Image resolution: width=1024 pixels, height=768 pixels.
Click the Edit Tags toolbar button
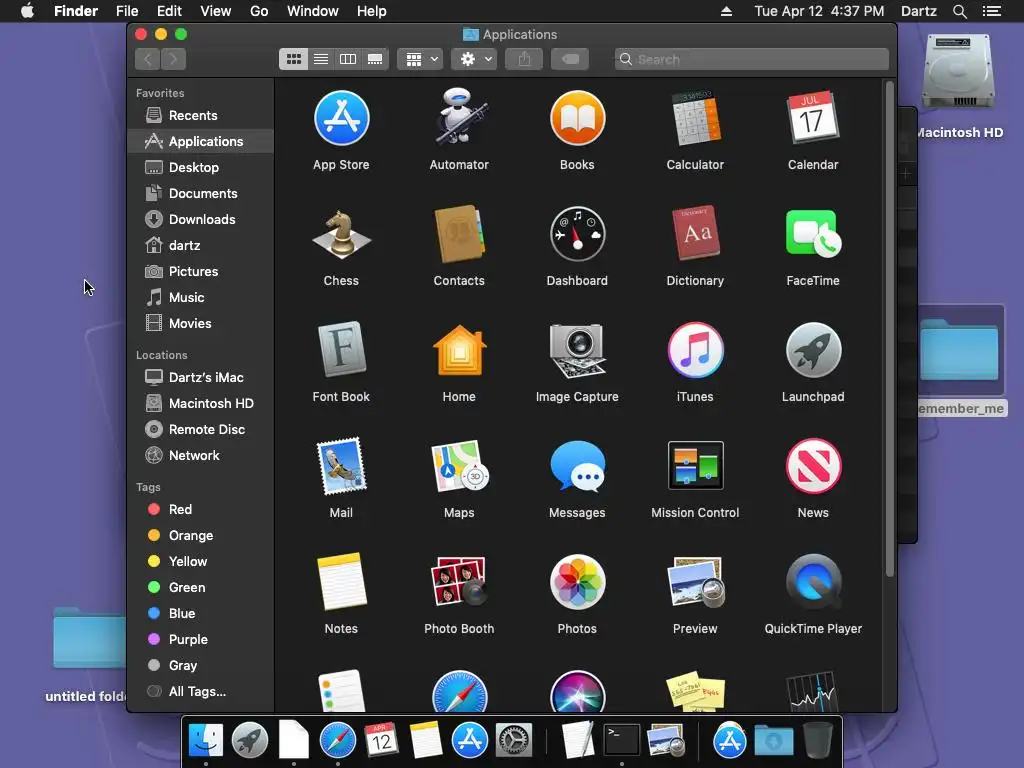(x=570, y=59)
